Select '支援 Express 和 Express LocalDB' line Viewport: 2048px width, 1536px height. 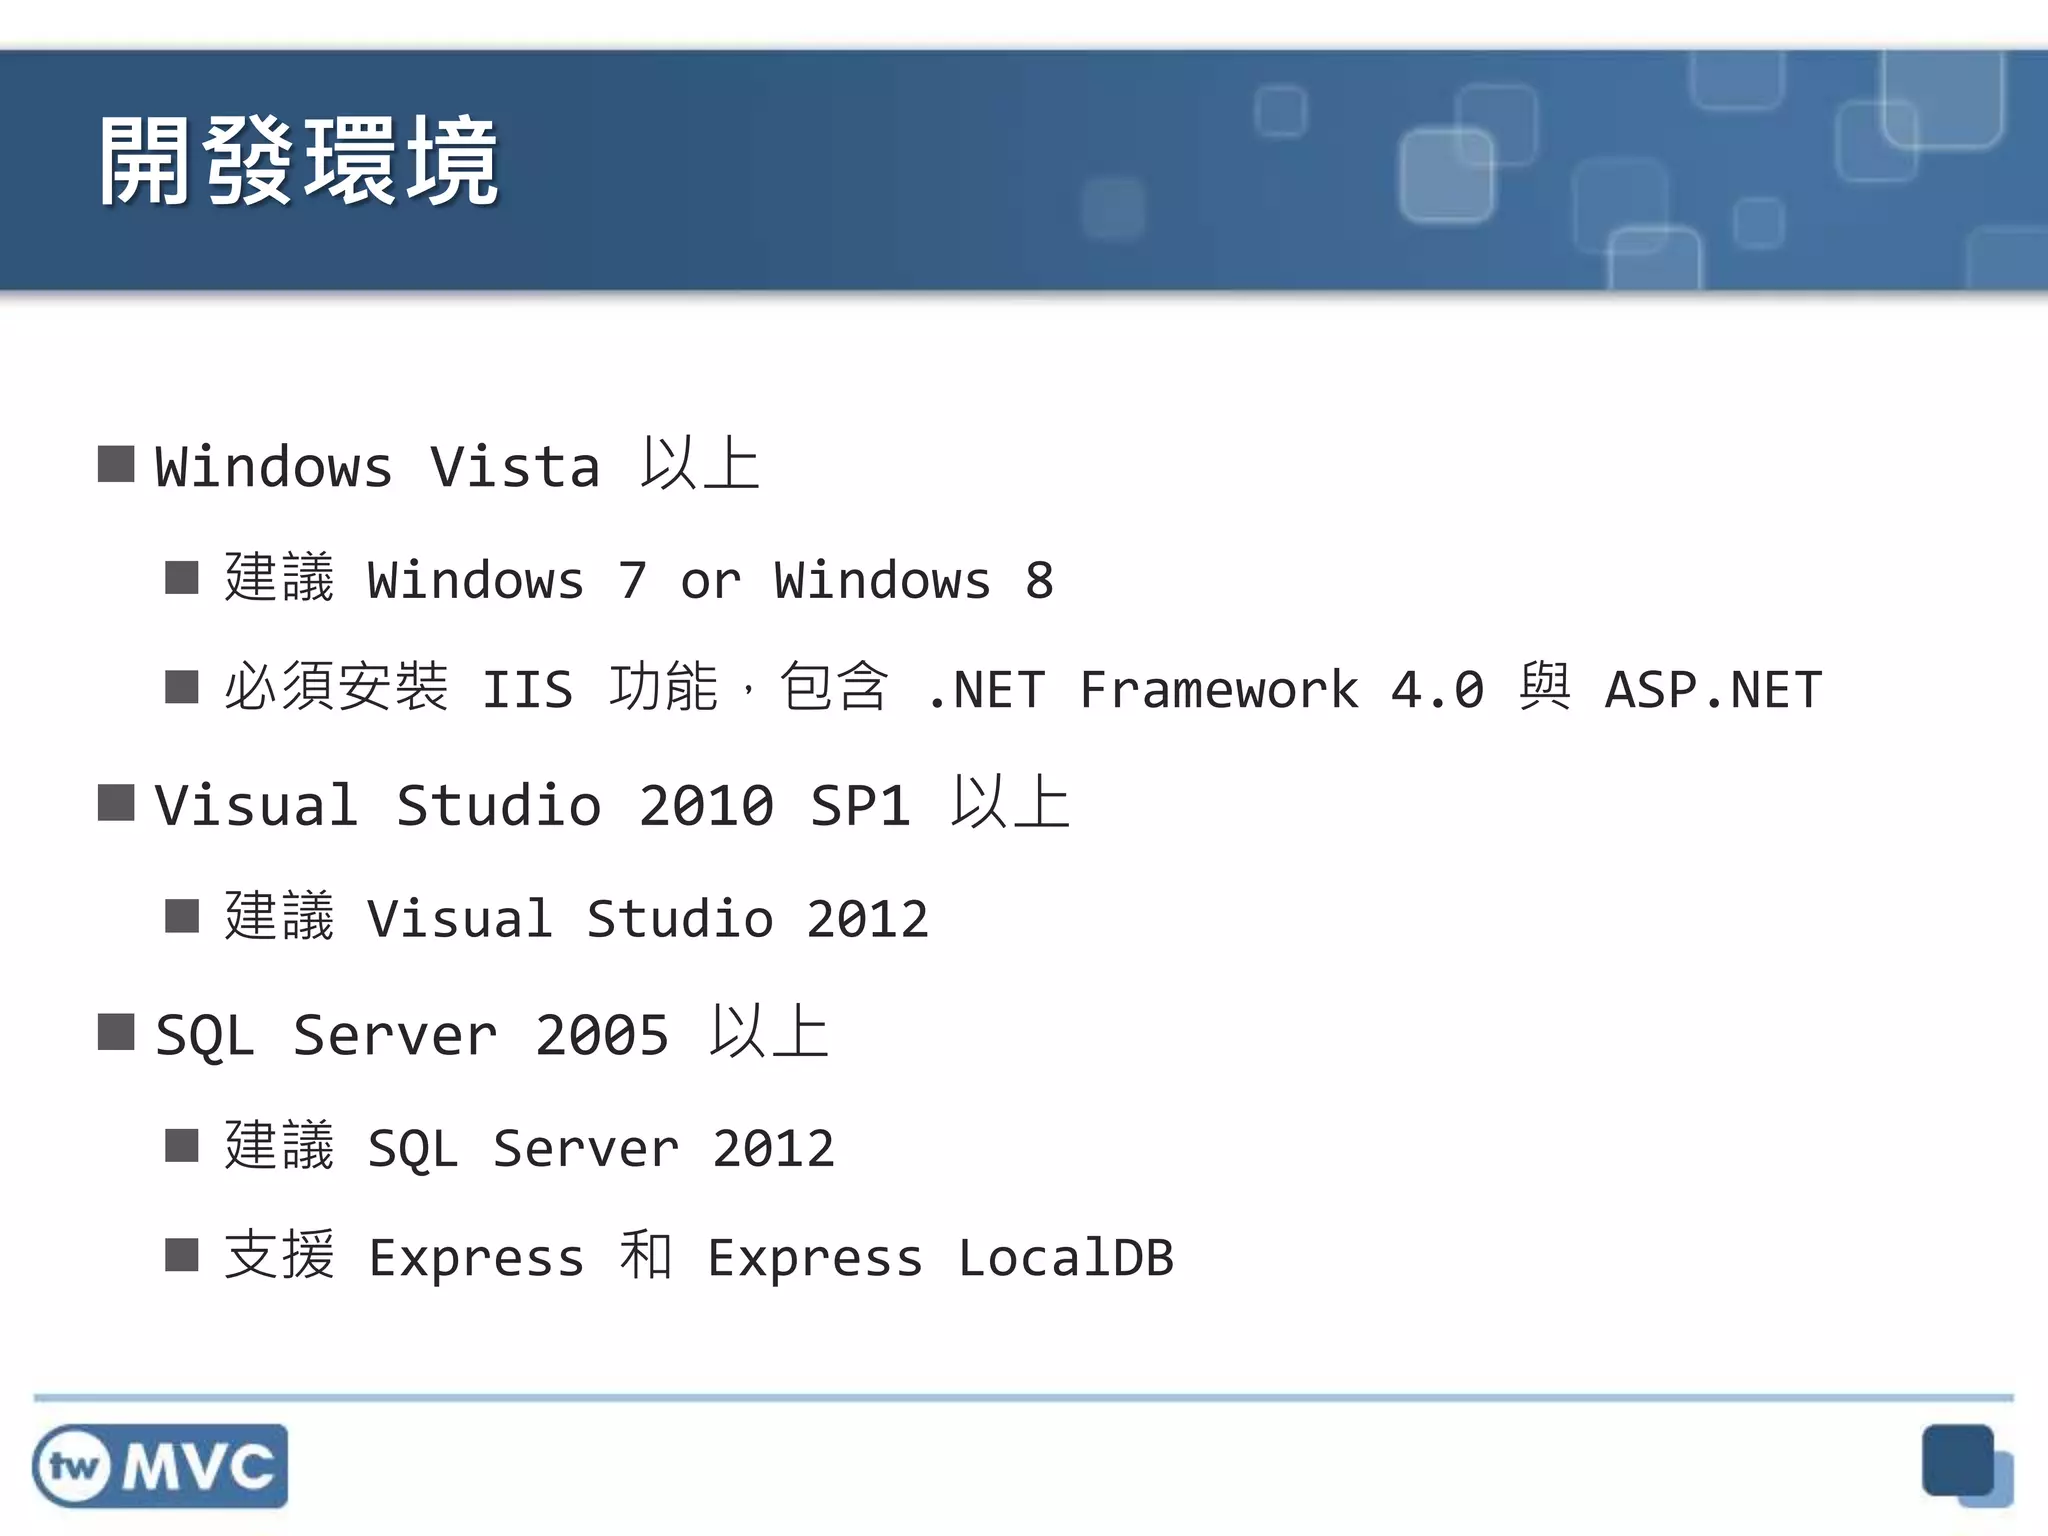click(x=699, y=1255)
